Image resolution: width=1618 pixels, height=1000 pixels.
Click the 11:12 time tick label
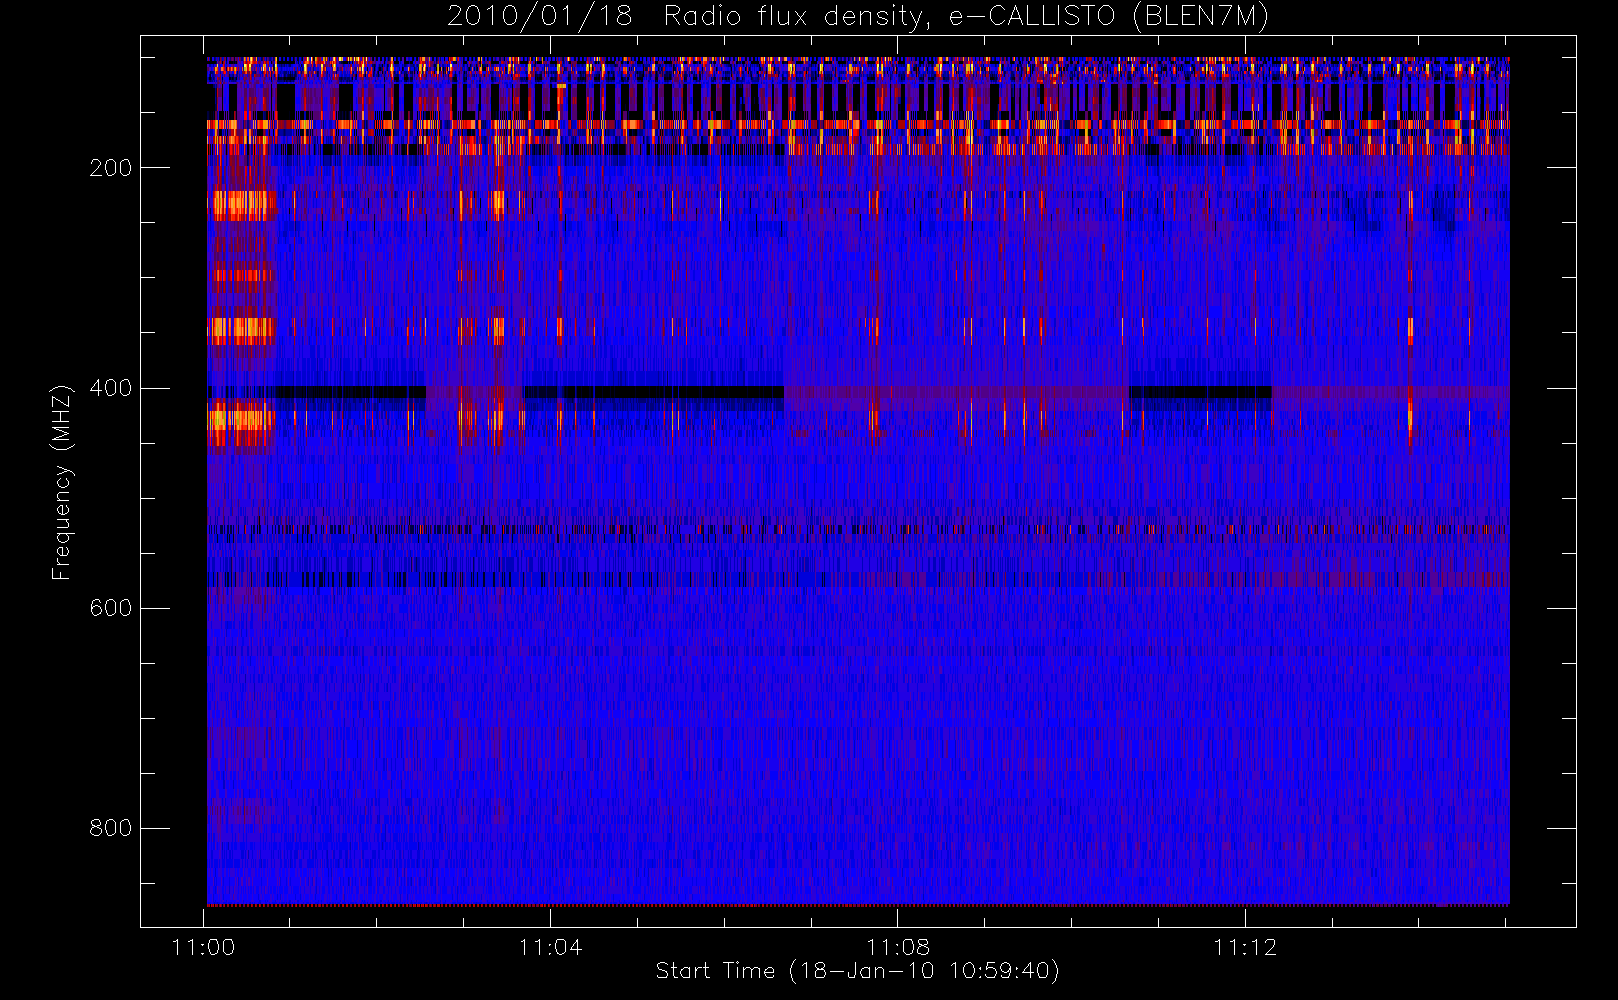[x=1245, y=947]
